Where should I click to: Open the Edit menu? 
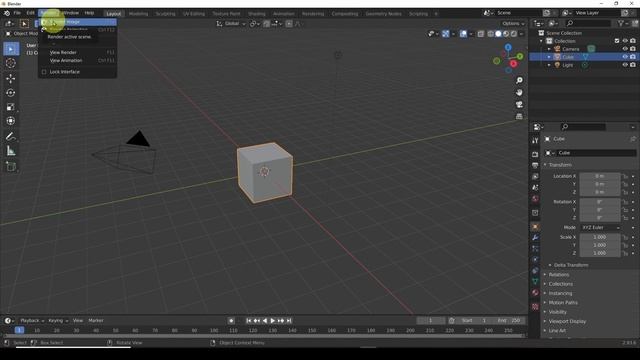click(31, 13)
